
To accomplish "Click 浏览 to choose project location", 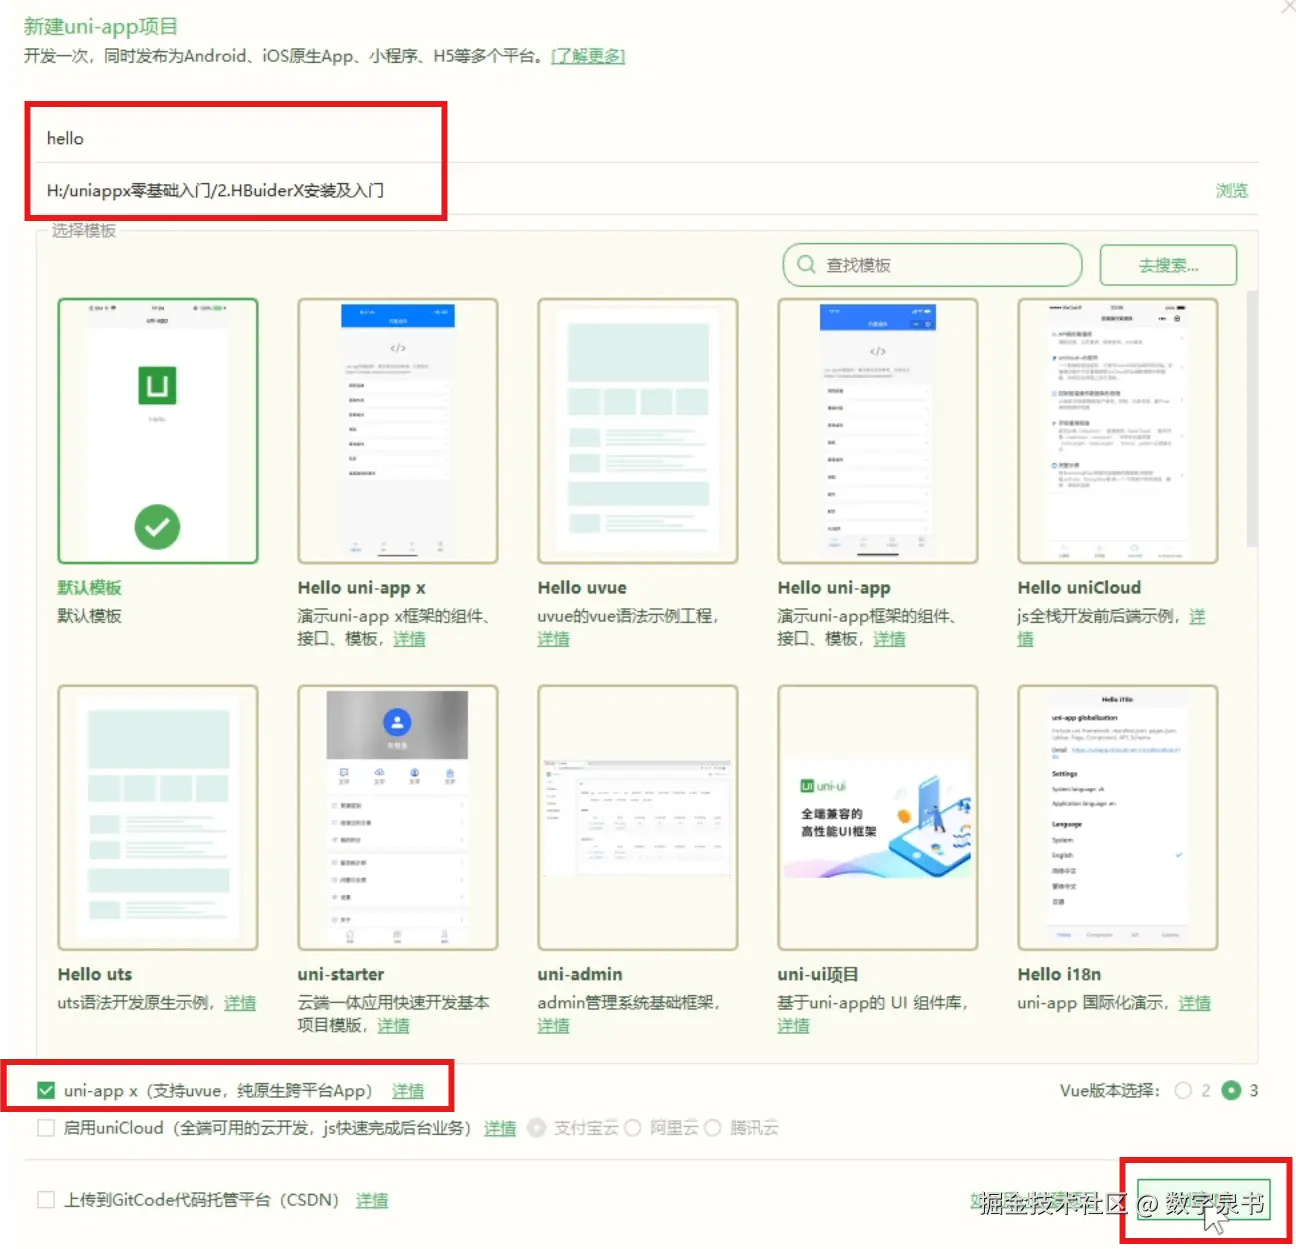I will pos(1231,190).
